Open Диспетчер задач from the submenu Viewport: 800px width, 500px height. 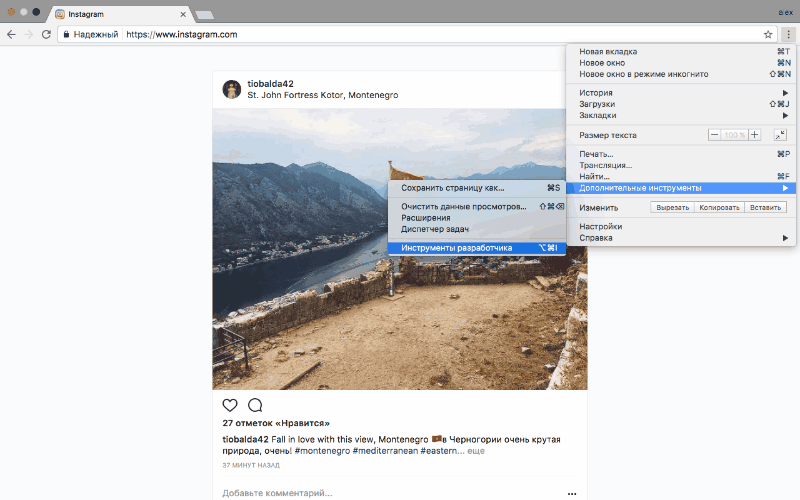click(477, 229)
